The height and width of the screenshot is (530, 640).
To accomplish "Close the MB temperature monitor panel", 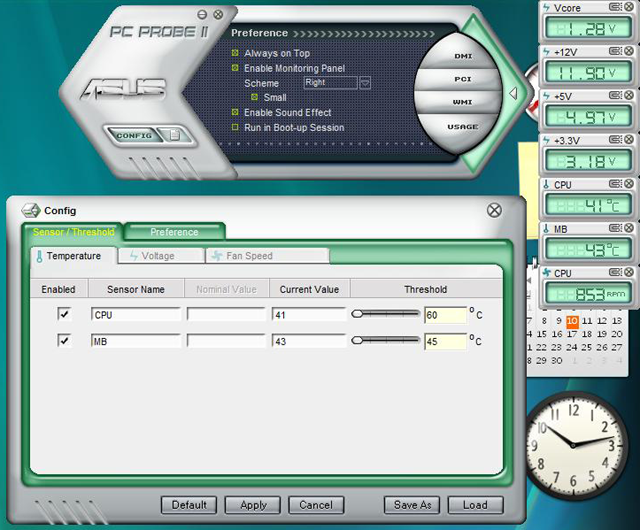I will pos(629,227).
